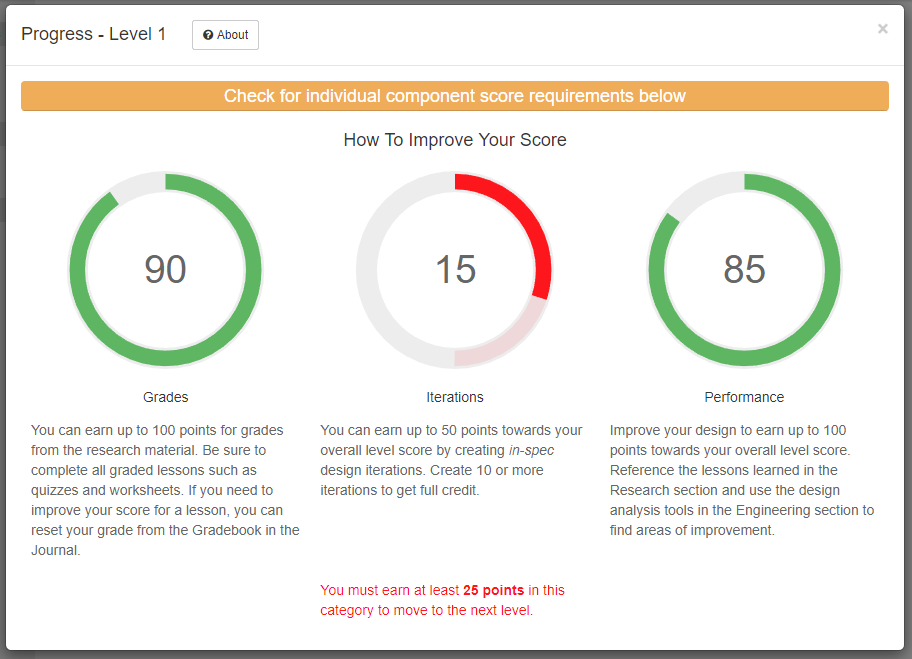The image size is (912, 659).
Task: Select the Grades label
Action: (x=166, y=397)
